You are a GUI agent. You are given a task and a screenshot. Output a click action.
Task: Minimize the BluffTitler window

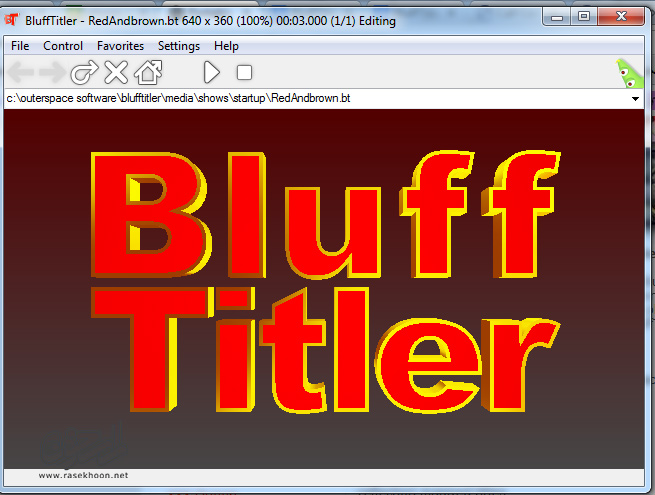click(x=557, y=17)
